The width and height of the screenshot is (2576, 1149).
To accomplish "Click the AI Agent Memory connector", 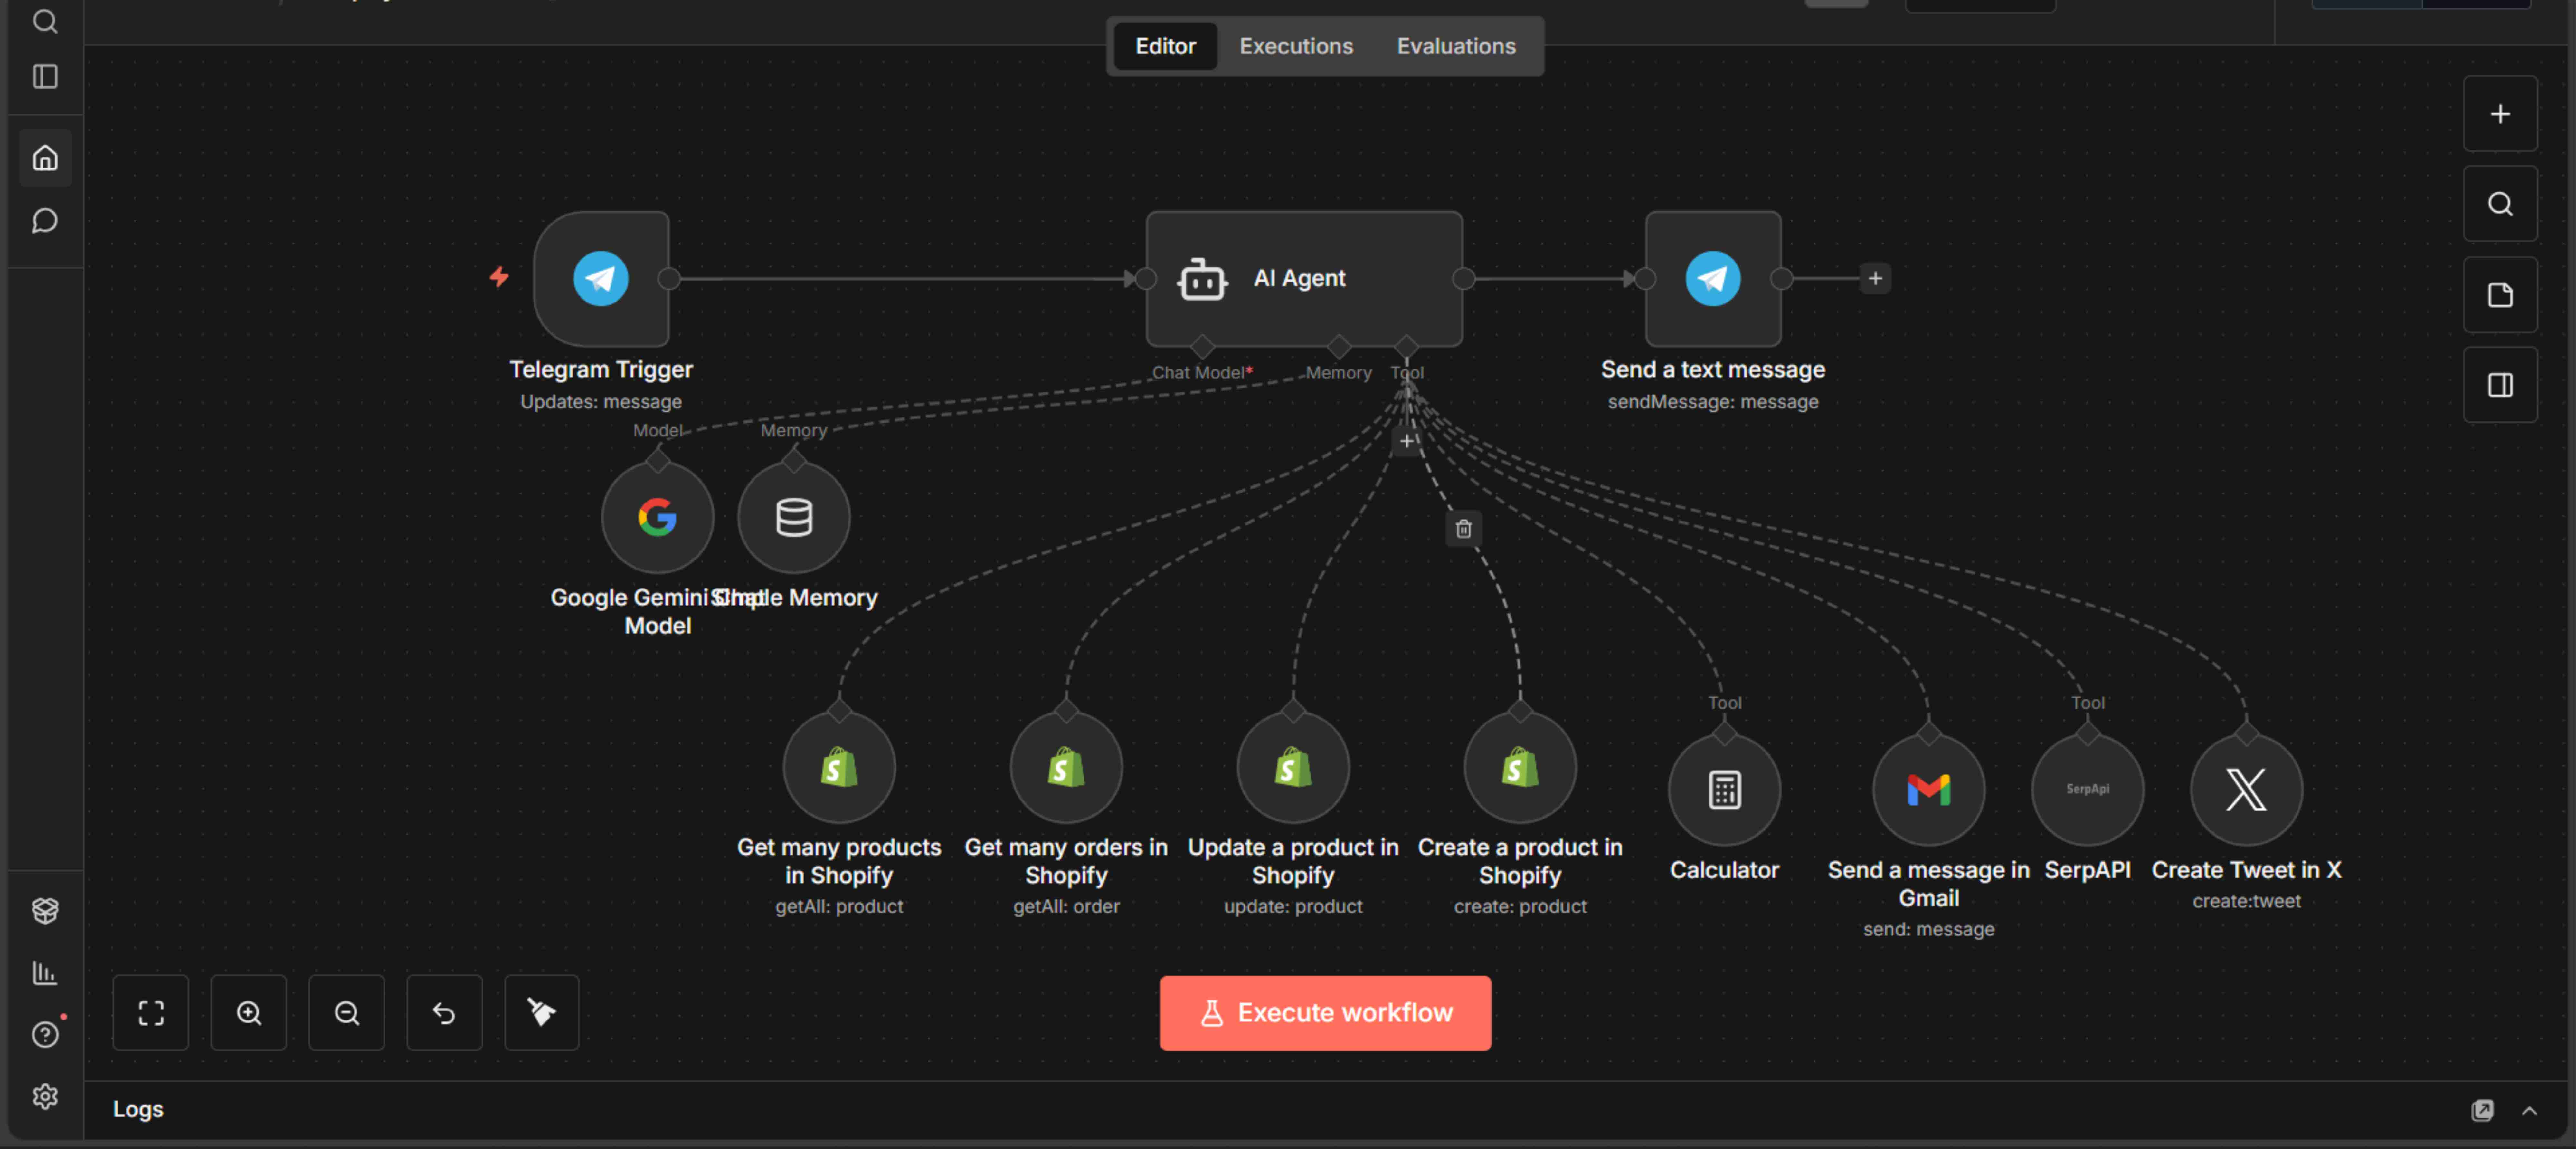I will click(1339, 347).
